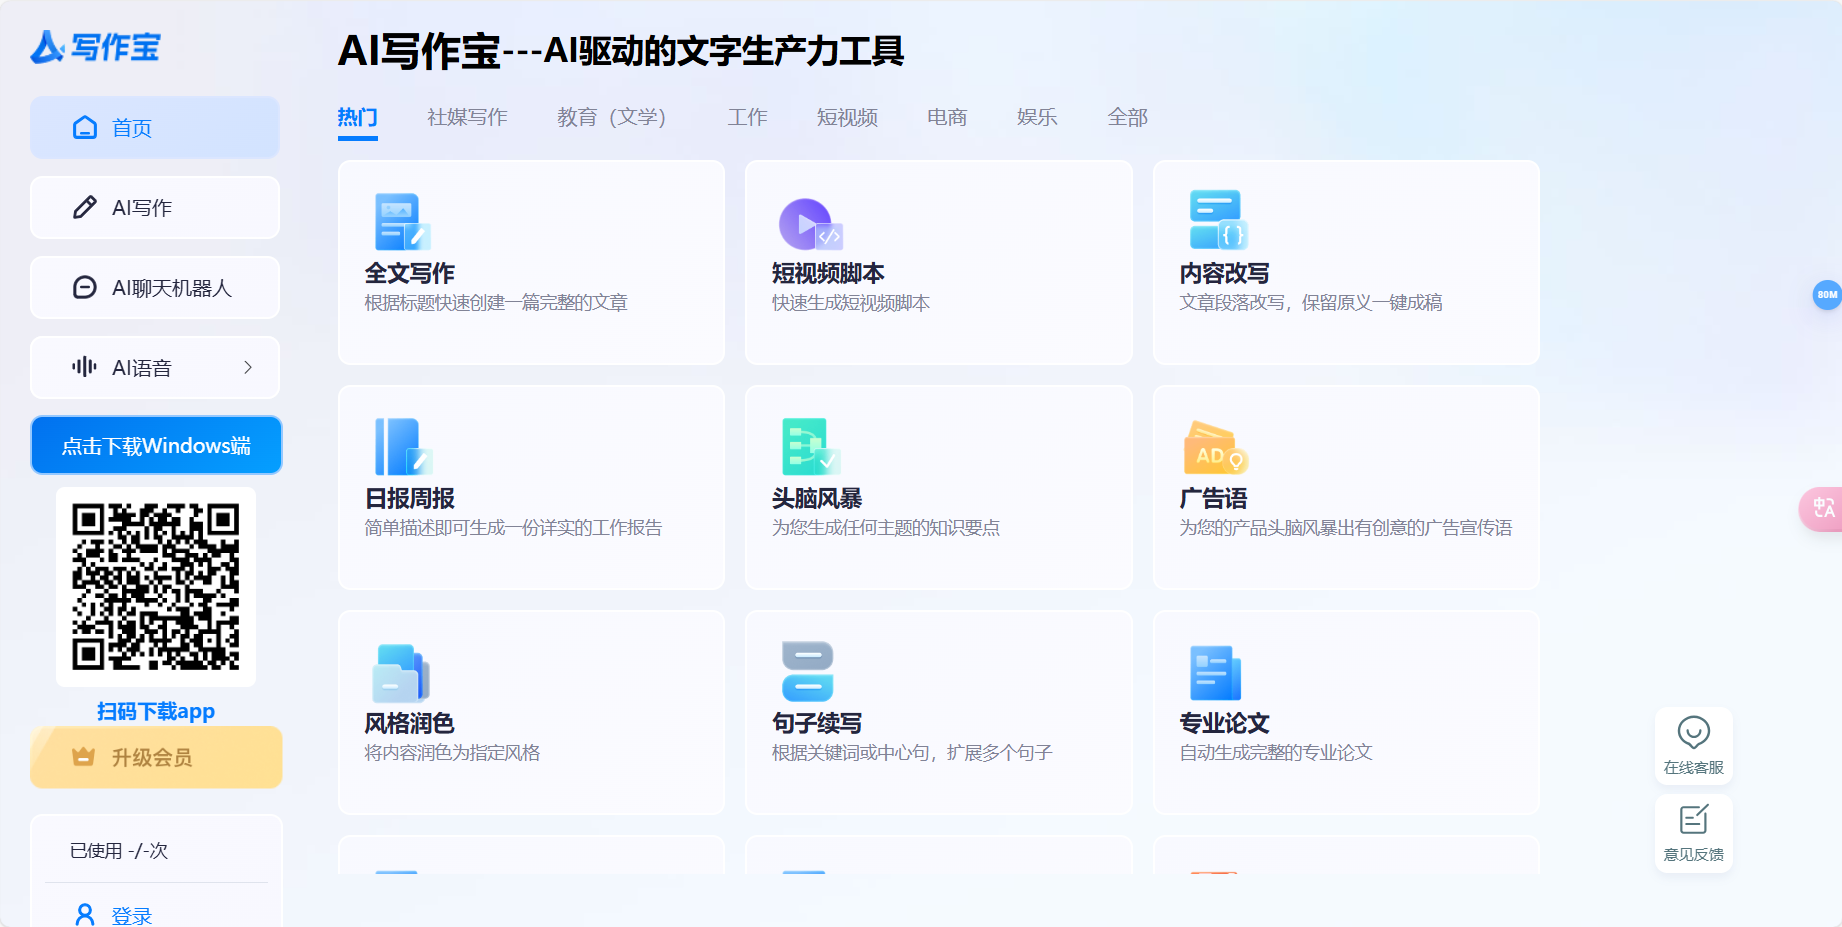
Task: Select 首页 in the sidebar menu
Action: tap(154, 127)
